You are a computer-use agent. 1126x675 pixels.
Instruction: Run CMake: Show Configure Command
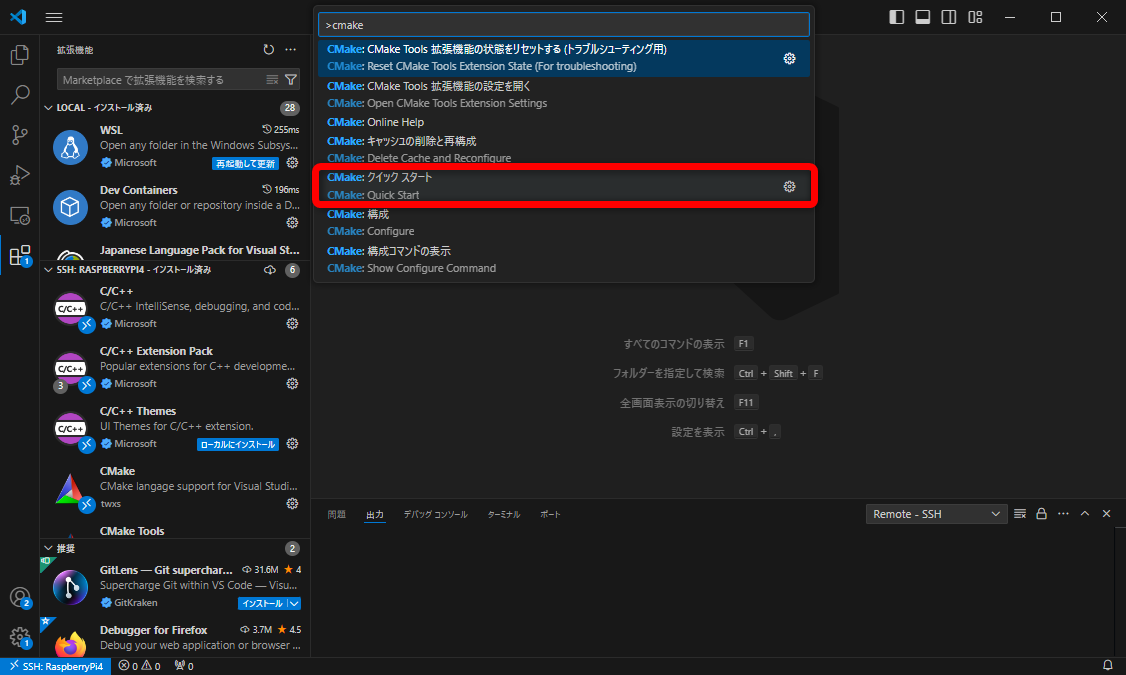(x=564, y=259)
